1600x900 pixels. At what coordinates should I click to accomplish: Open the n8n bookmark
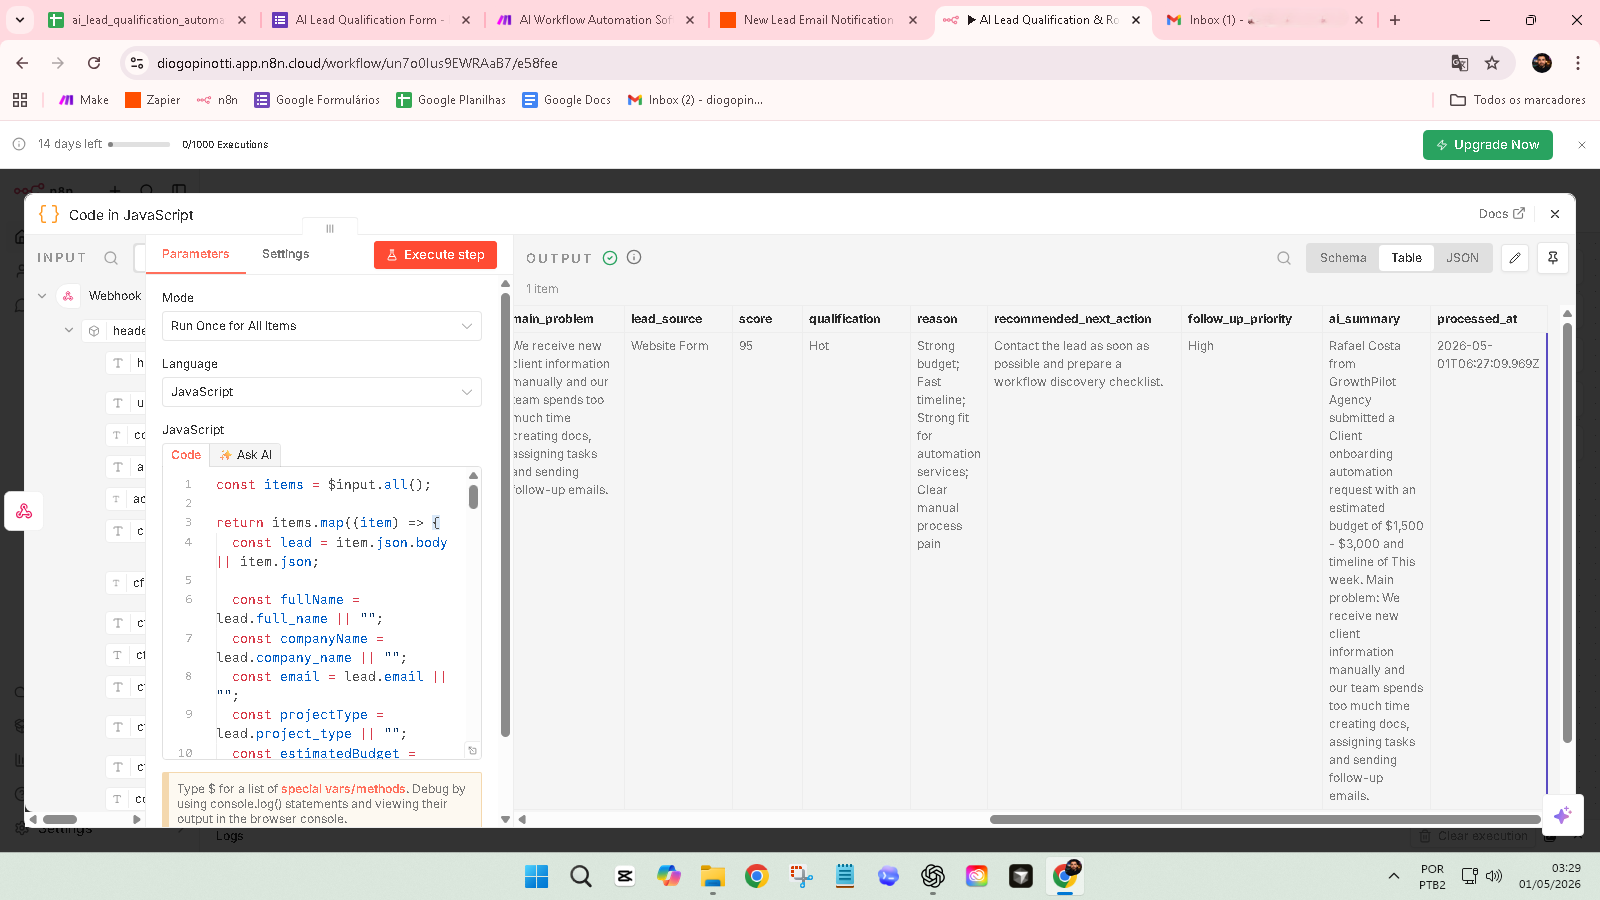pyautogui.click(x=217, y=100)
